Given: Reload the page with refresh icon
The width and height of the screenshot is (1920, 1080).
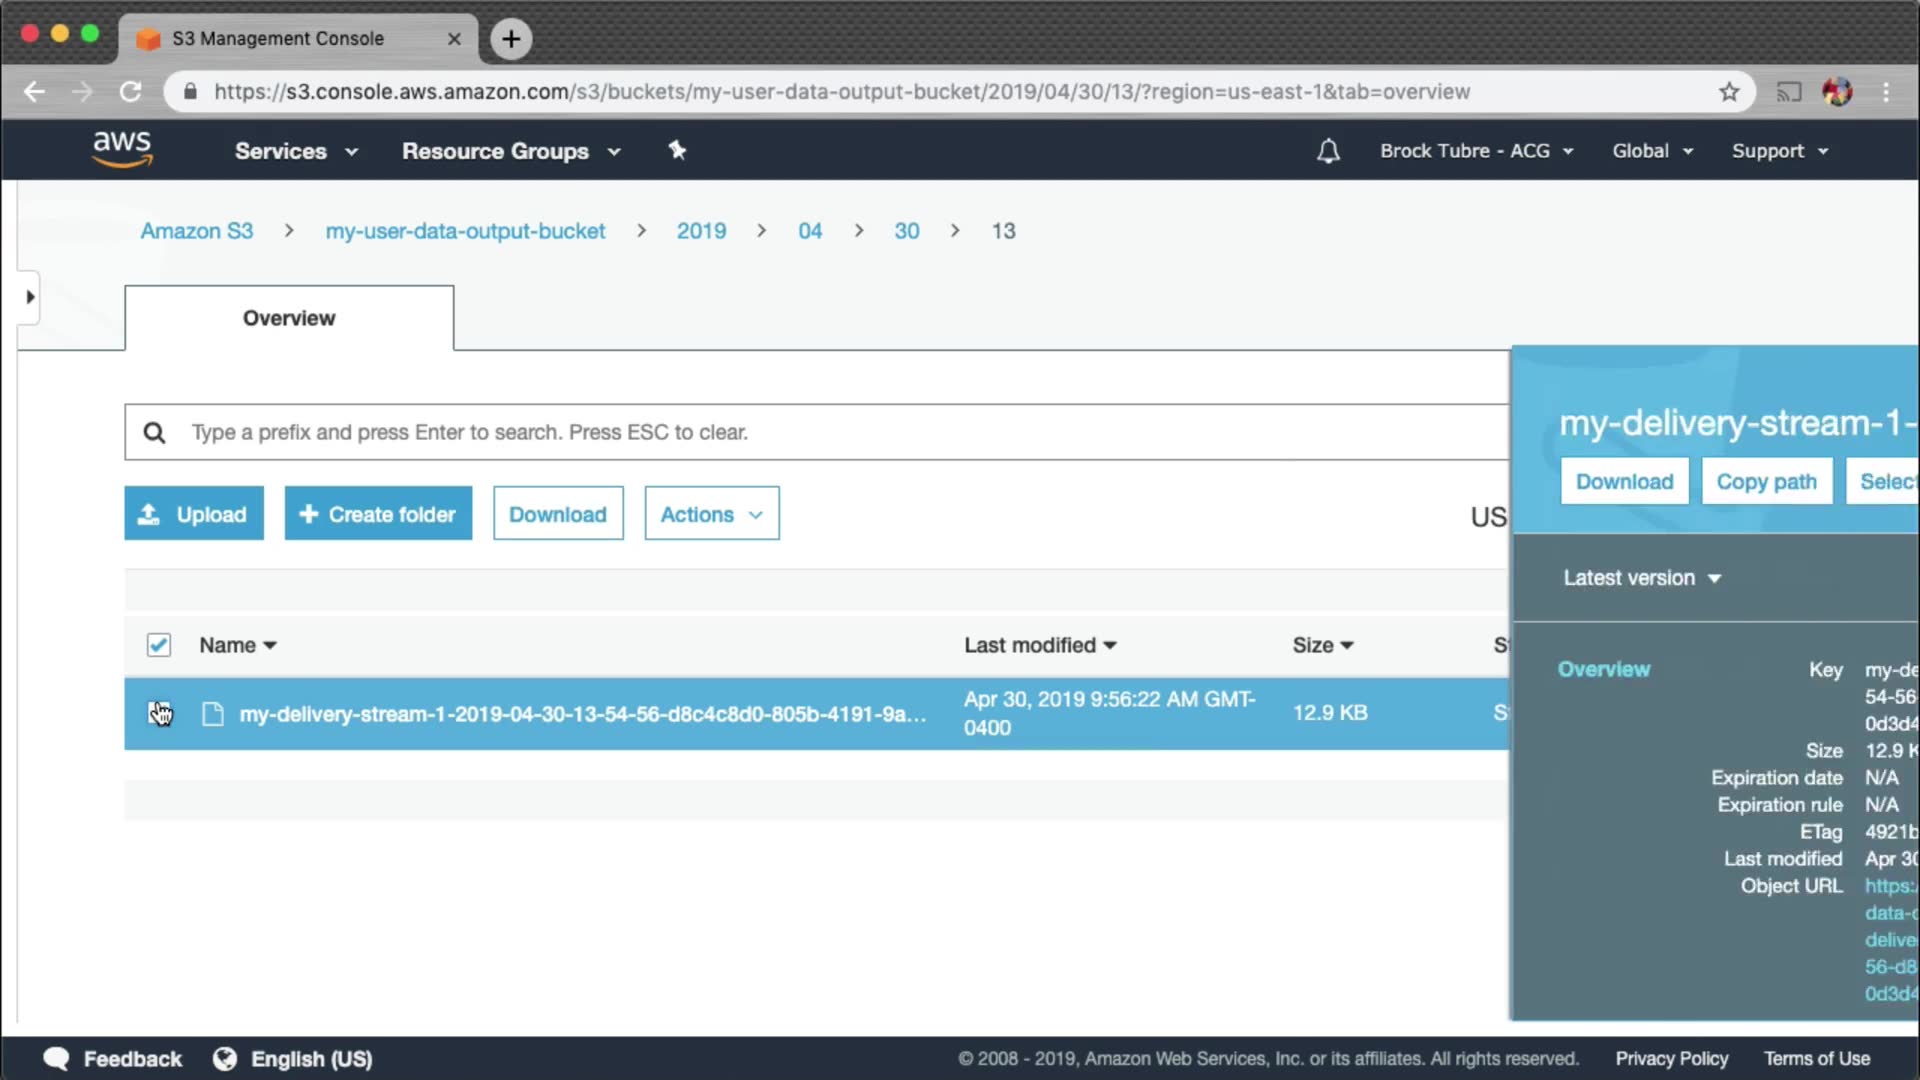Looking at the screenshot, I should [x=131, y=92].
